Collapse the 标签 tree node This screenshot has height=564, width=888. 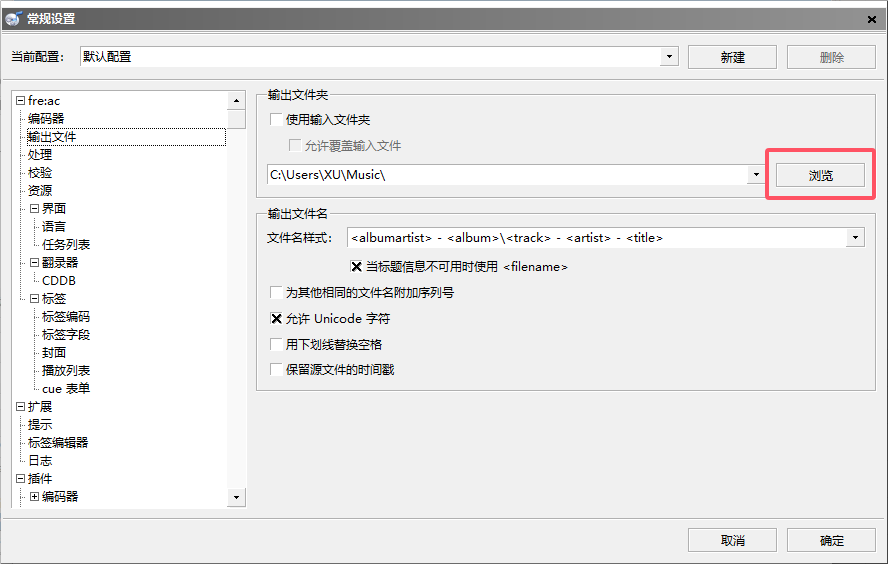pyautogui.click(x=35, y=298)
